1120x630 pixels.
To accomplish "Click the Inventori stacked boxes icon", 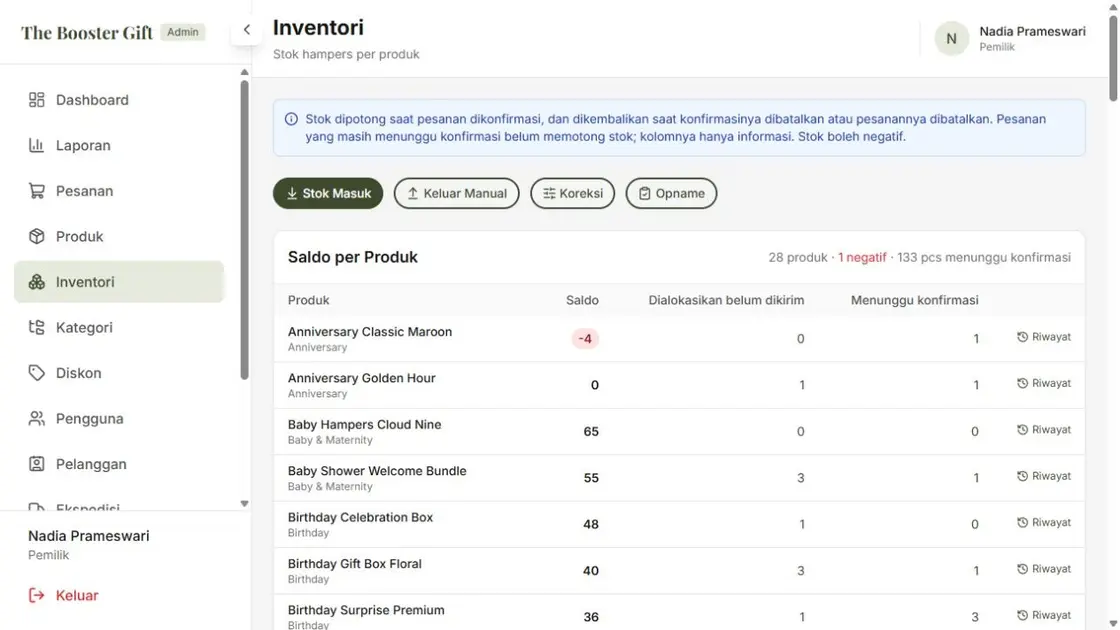I will click(36, 282).
